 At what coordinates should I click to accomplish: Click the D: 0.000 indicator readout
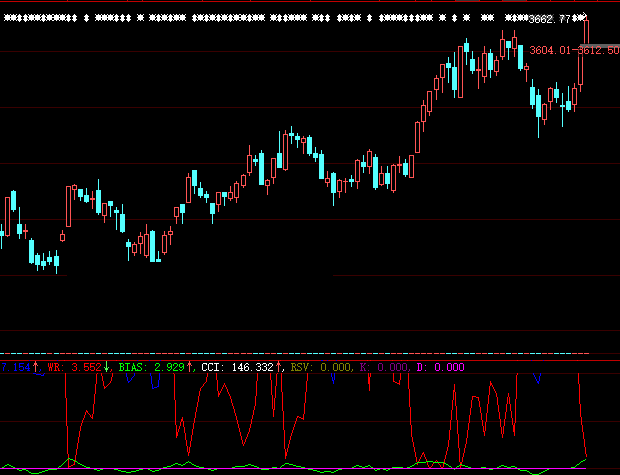click(x=440, y=367)
